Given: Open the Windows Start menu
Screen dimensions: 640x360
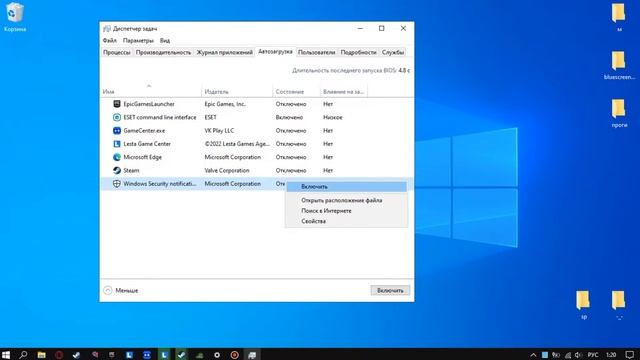Looking at the screenshot, I should (6, 355).
